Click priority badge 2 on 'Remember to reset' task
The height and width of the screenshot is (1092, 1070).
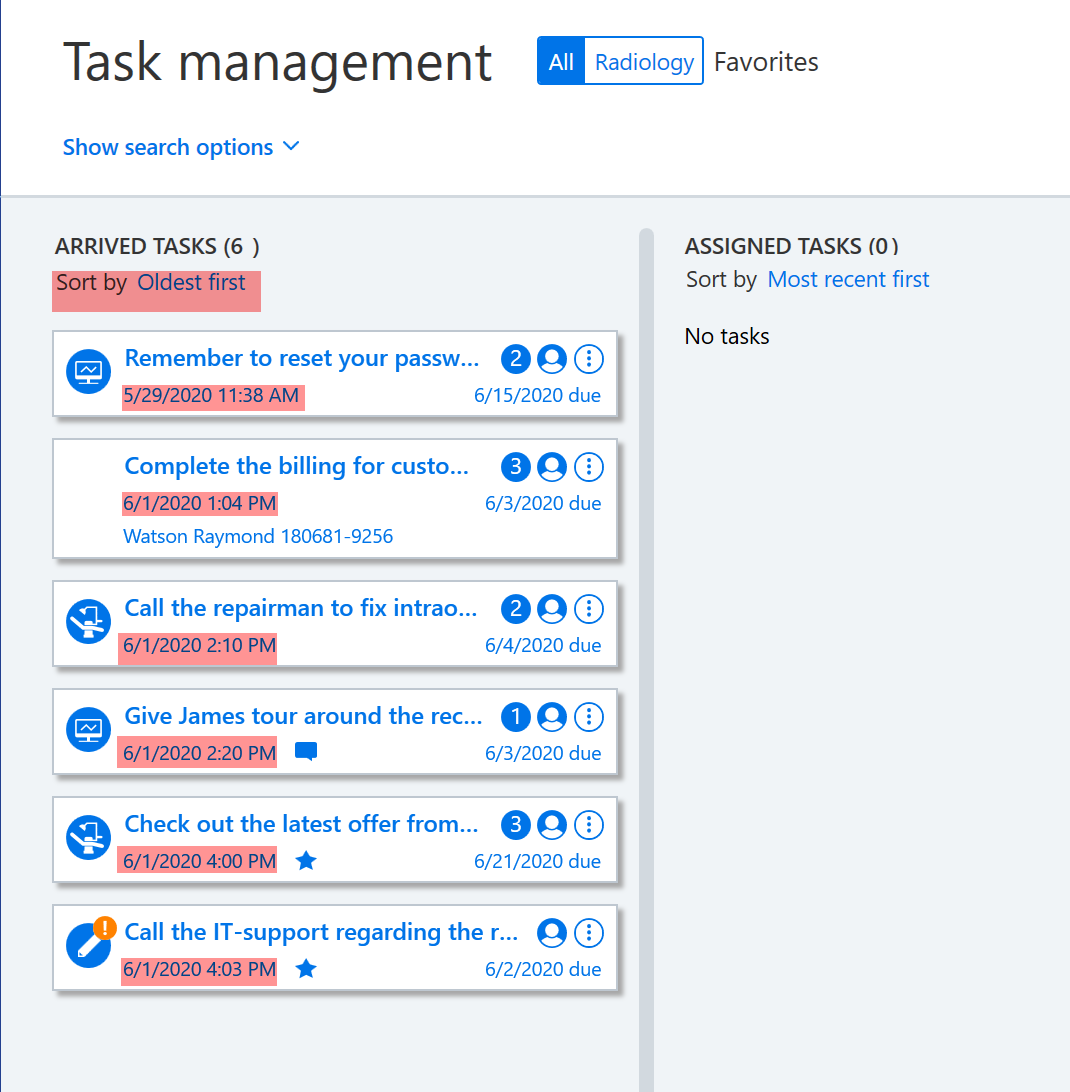coord(515,359)
